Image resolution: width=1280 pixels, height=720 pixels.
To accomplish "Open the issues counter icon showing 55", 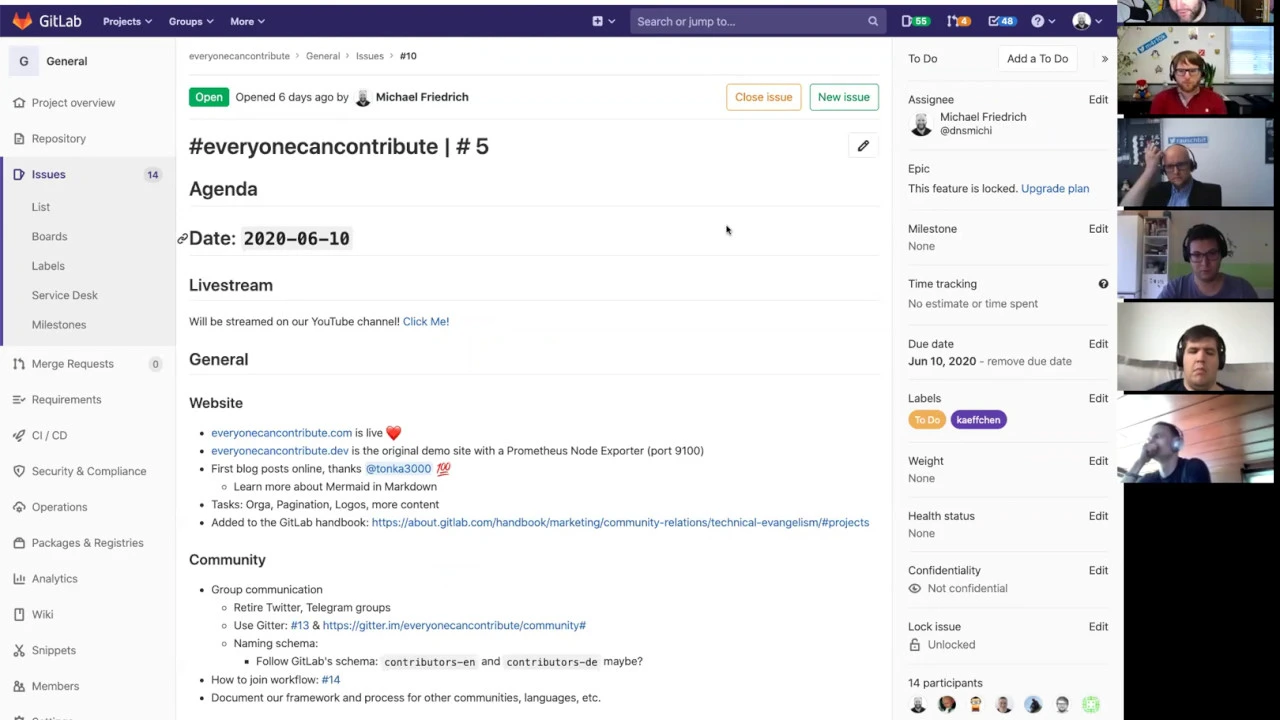I will (914, 21).
